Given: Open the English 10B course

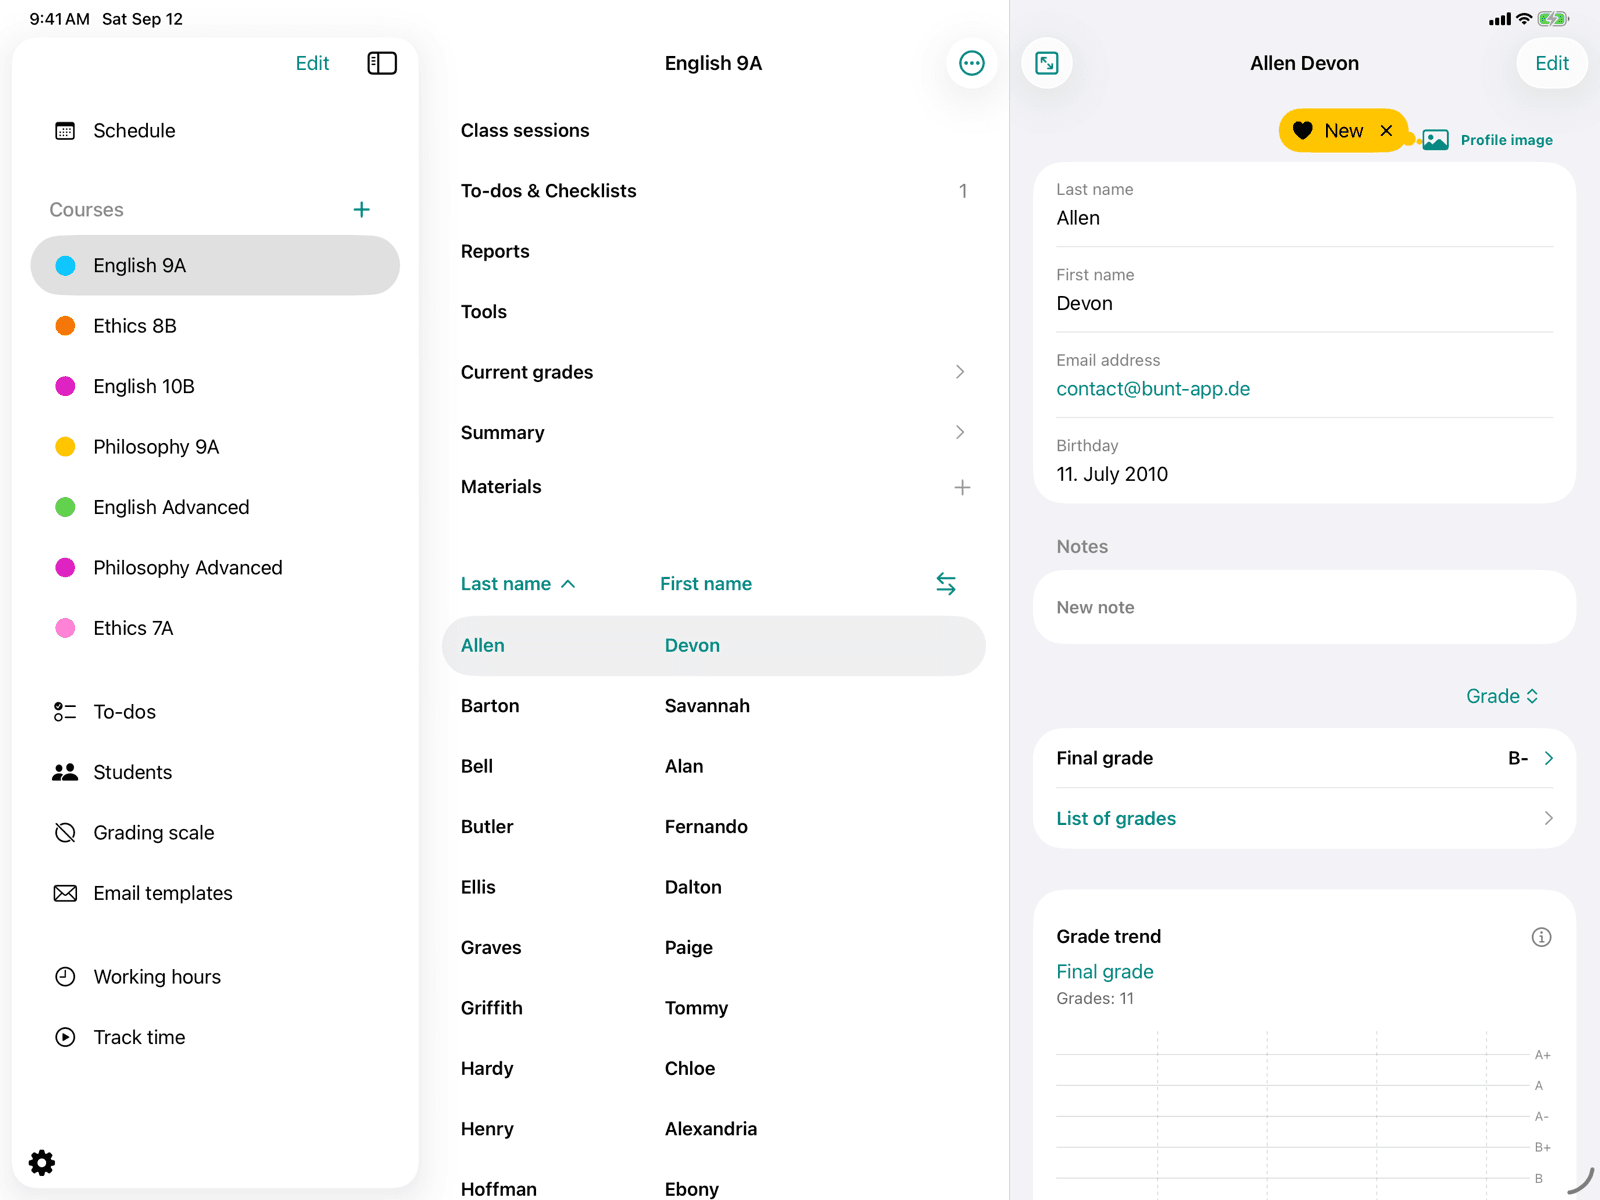Looking at the screenshot, I should point(215,387).
